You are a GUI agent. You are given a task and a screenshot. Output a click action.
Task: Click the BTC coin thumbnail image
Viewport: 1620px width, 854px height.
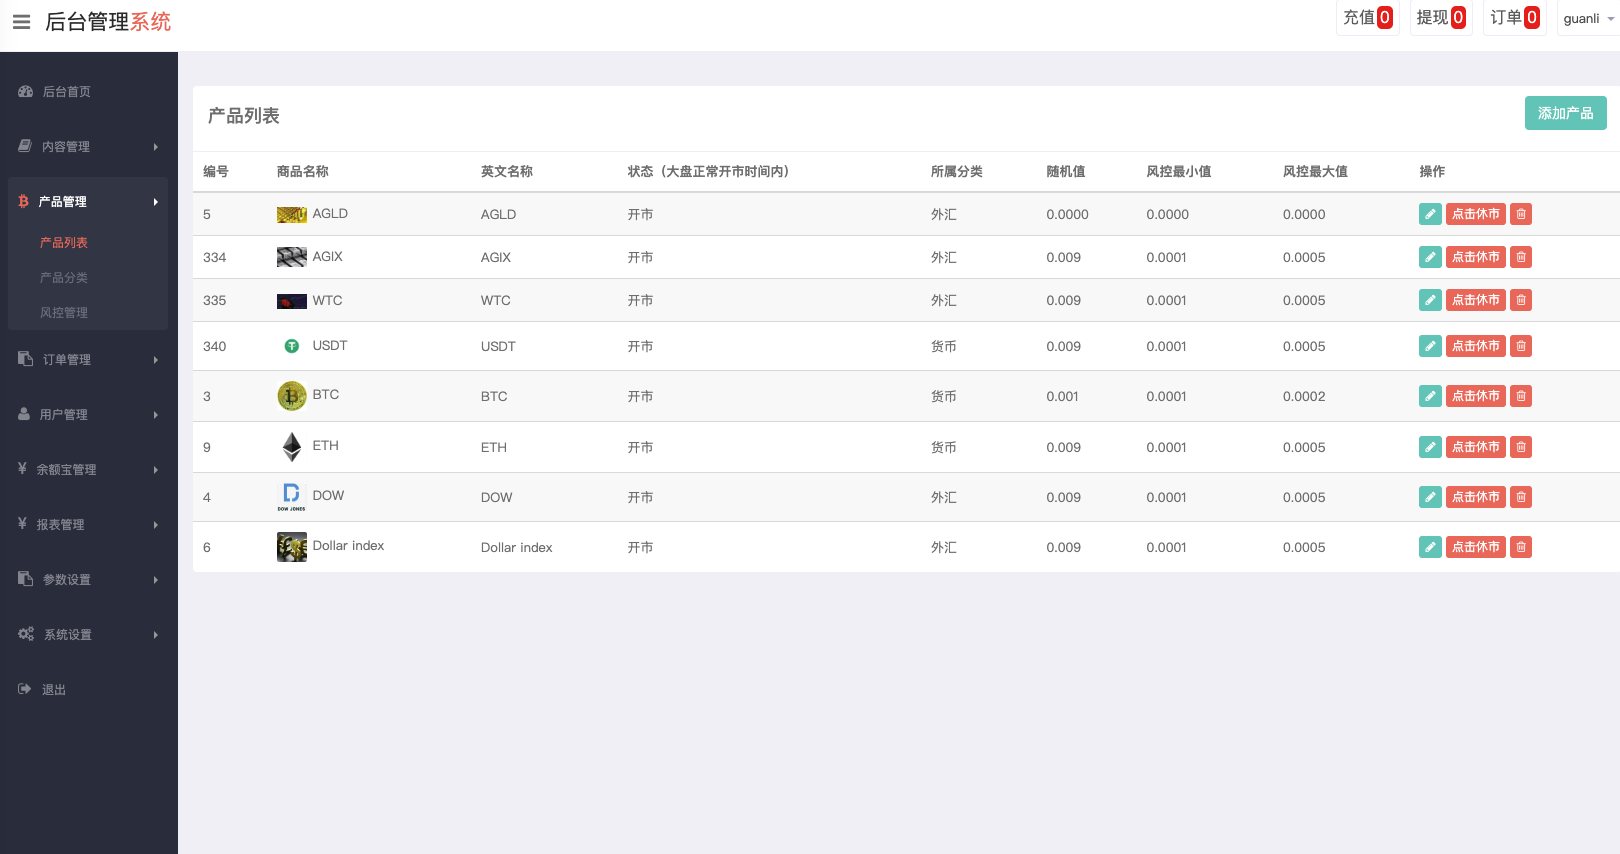292,396
